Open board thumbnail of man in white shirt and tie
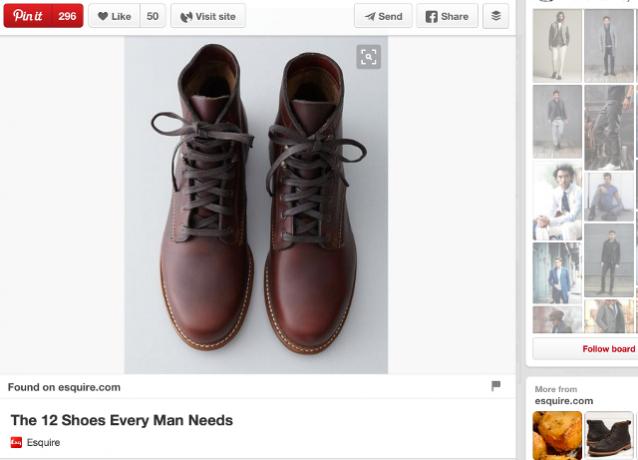The width and height of the screenshot is (638, 460). click(557, 202)
